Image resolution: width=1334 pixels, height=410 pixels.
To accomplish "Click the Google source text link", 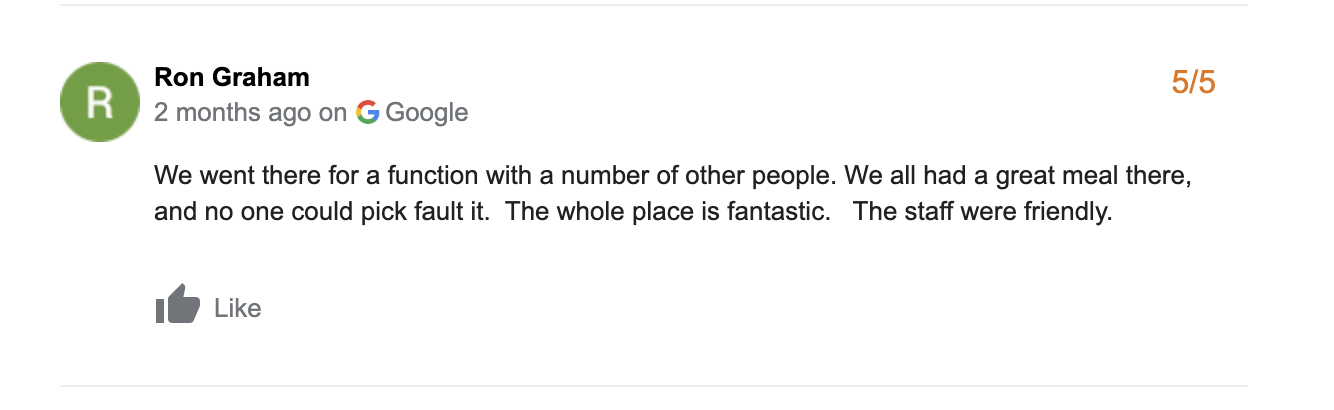I will point(427,112).
